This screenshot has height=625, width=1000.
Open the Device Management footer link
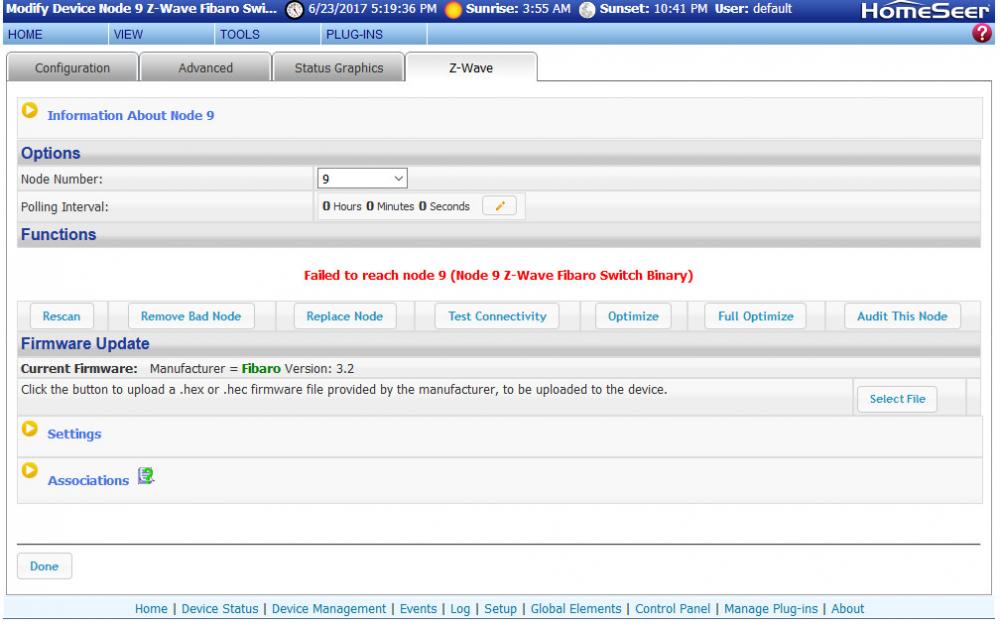click(329, 608)
